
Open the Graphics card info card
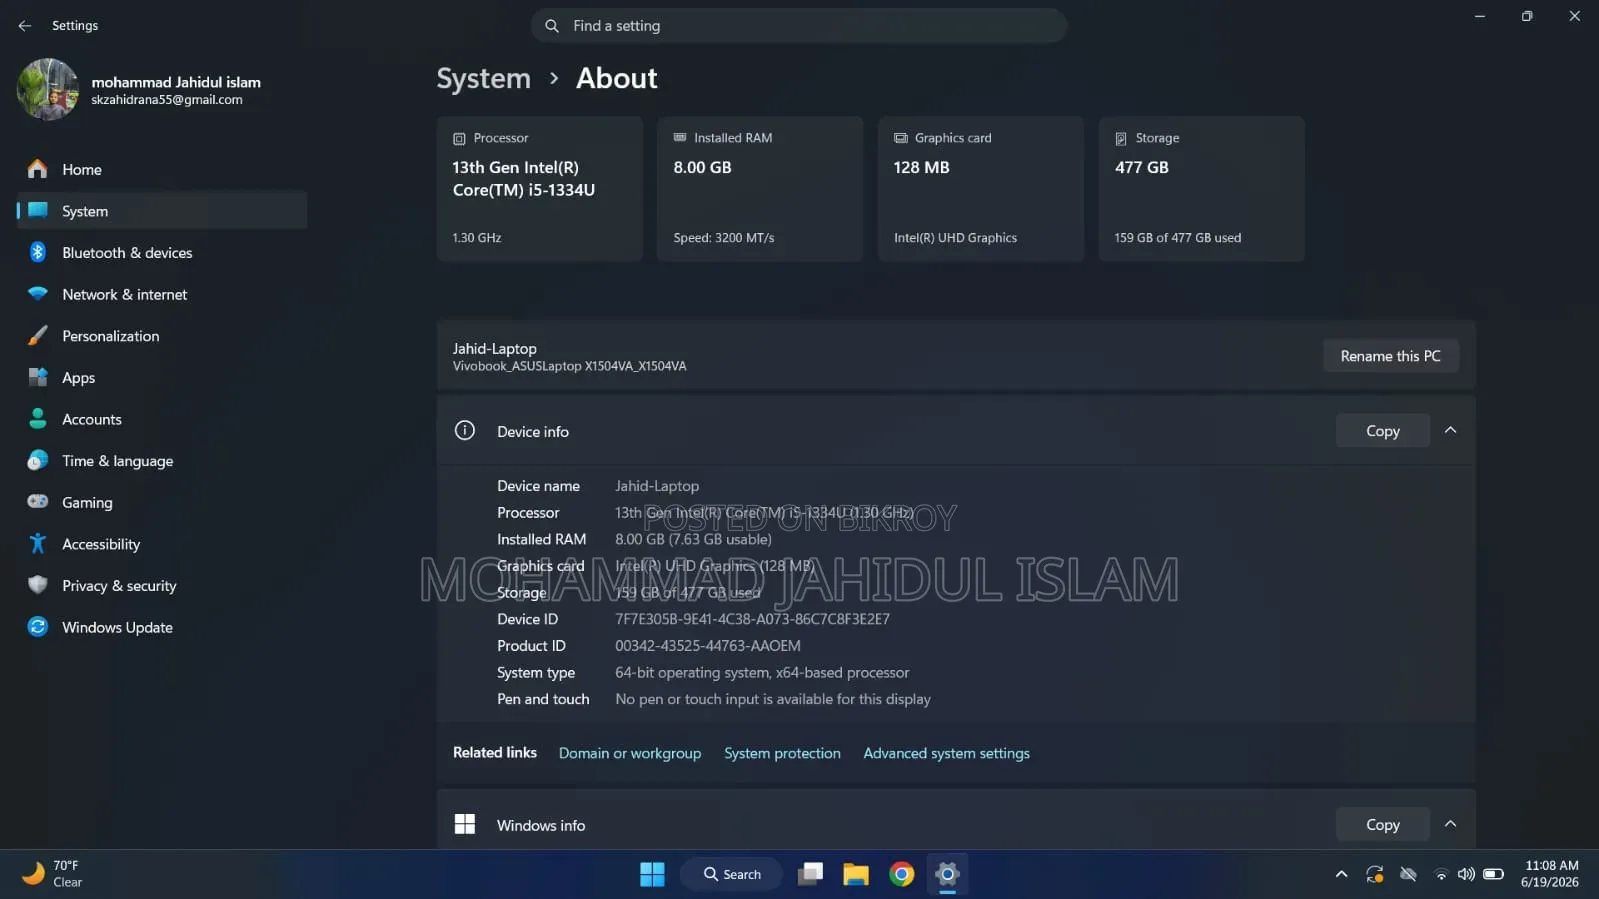coord(981,189)
